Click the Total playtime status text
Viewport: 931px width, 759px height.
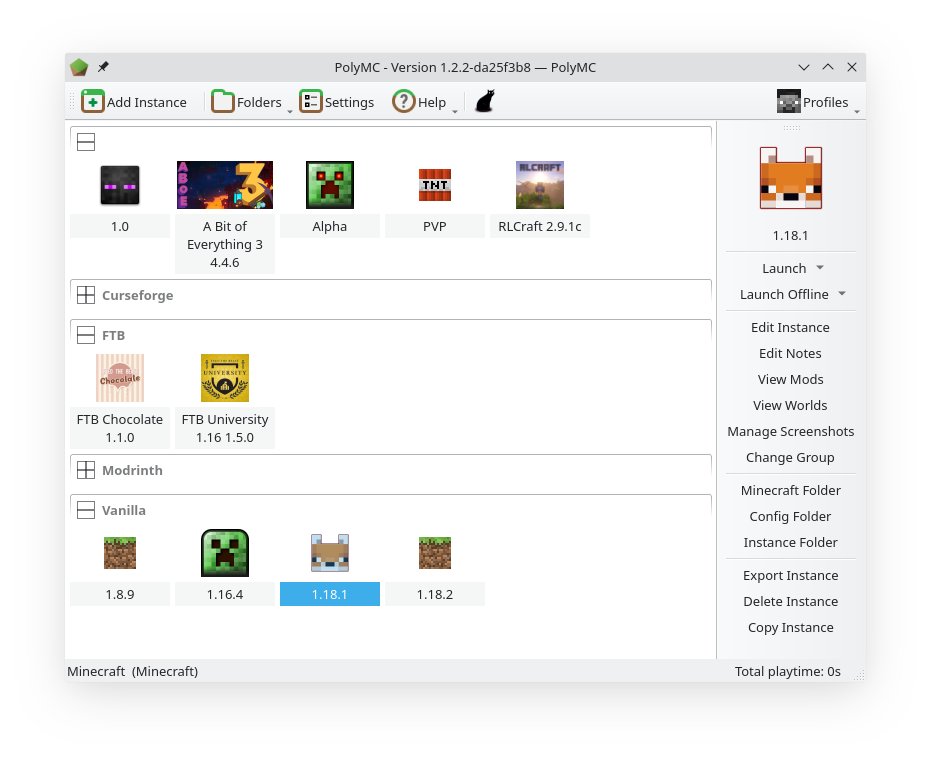click(787, 672)
